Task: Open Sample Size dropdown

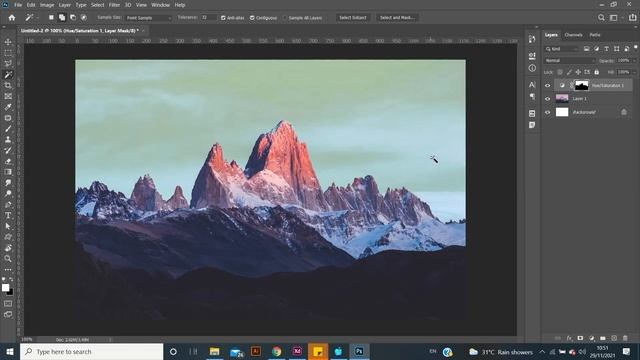Action: point(148,18)
